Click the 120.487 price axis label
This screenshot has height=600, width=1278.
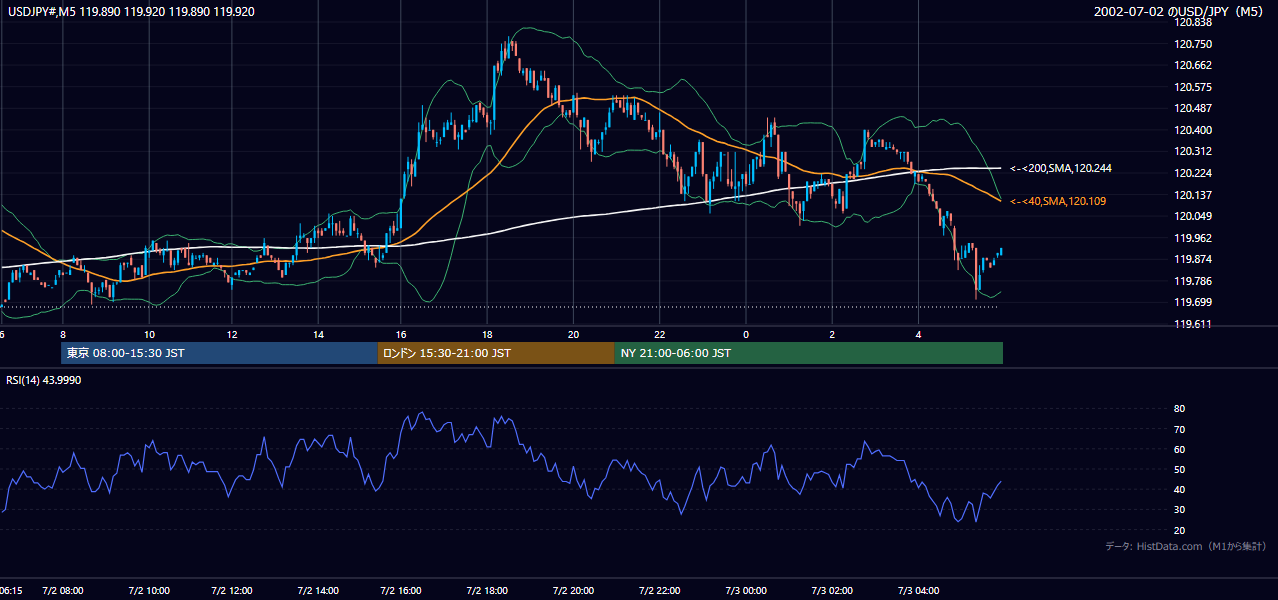(x=1194, y=108)
